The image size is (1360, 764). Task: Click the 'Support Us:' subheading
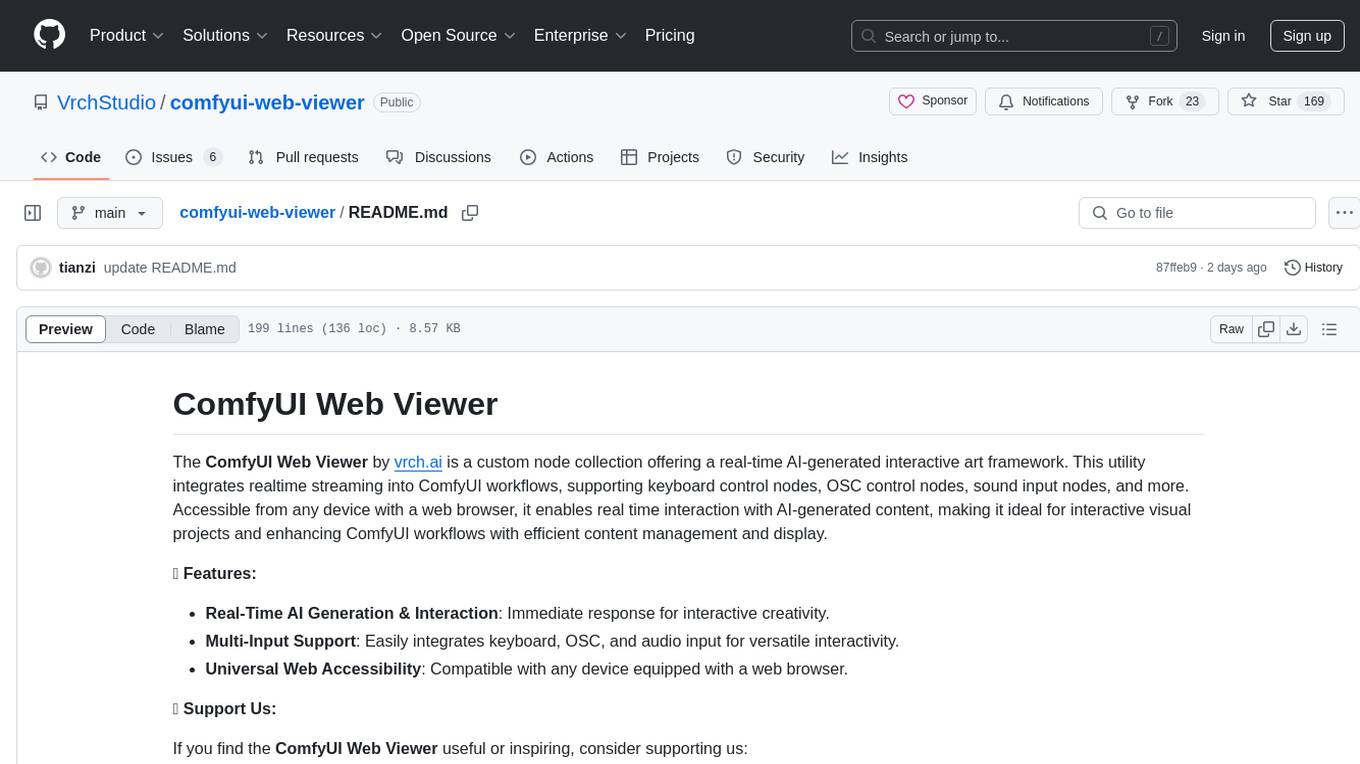(x=225, y=708)
